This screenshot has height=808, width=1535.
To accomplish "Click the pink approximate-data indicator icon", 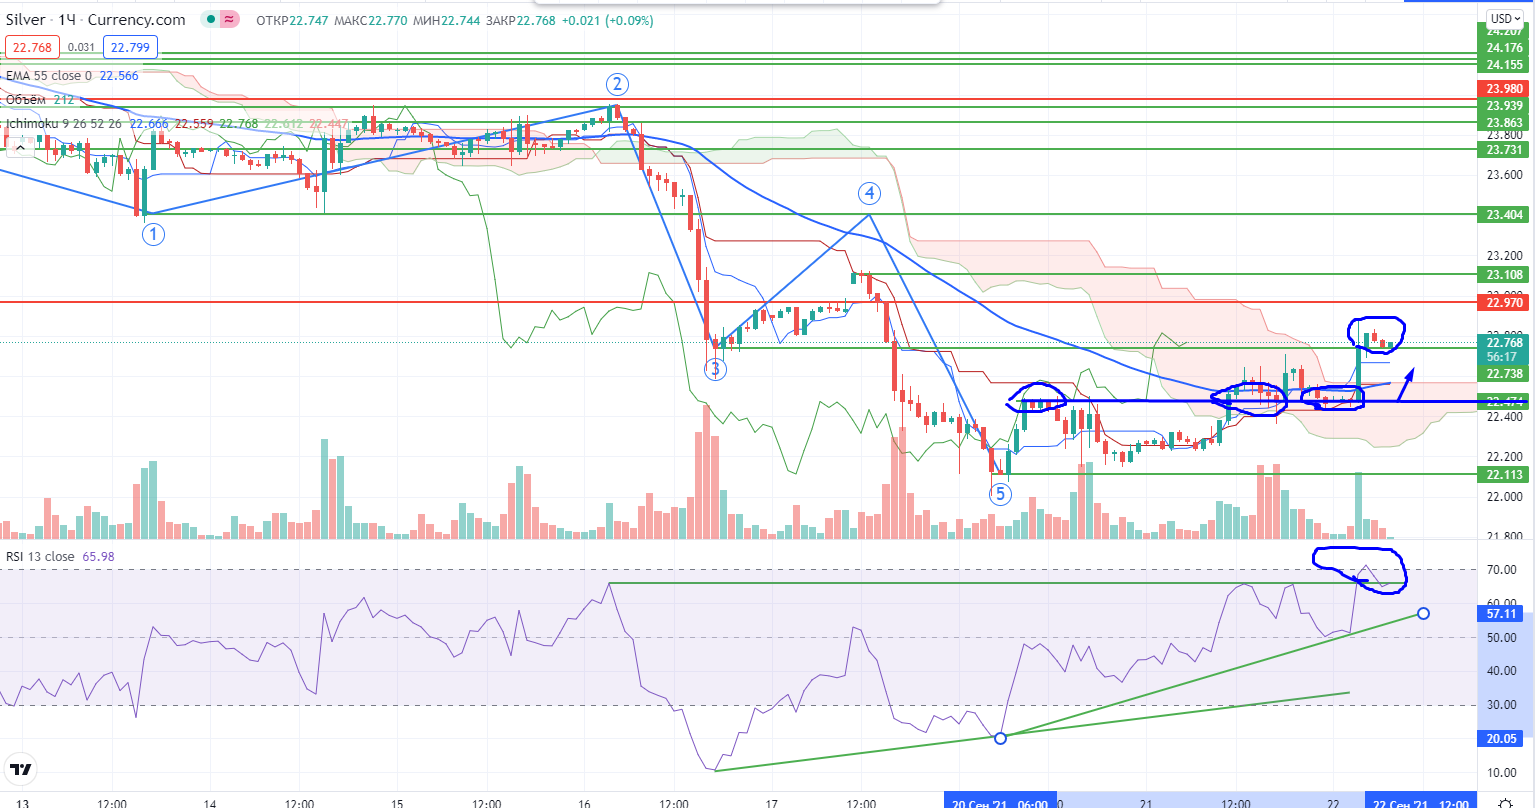I will tap(230, 20).
